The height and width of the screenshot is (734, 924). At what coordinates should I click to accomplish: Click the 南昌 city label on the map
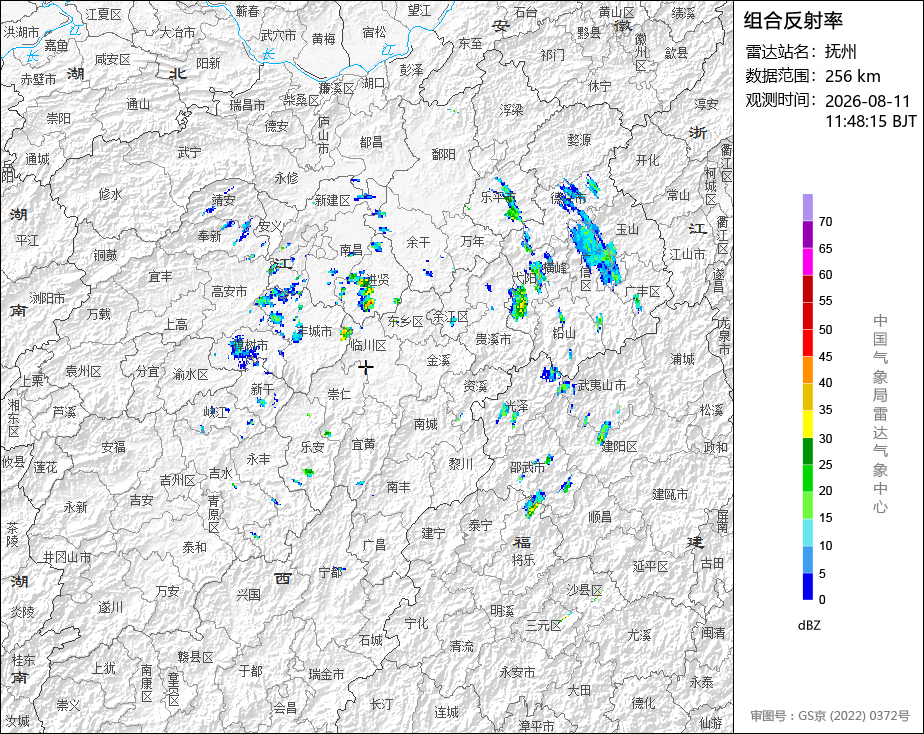(351, 250)
